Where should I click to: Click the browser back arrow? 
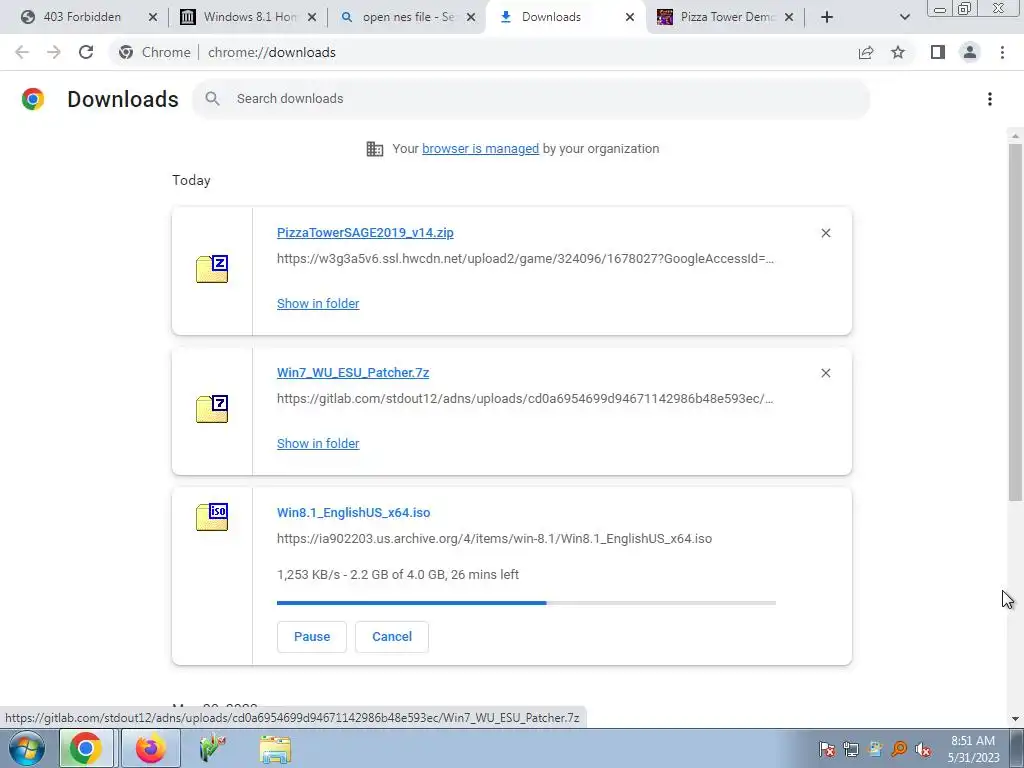click(x=22, y=52)
